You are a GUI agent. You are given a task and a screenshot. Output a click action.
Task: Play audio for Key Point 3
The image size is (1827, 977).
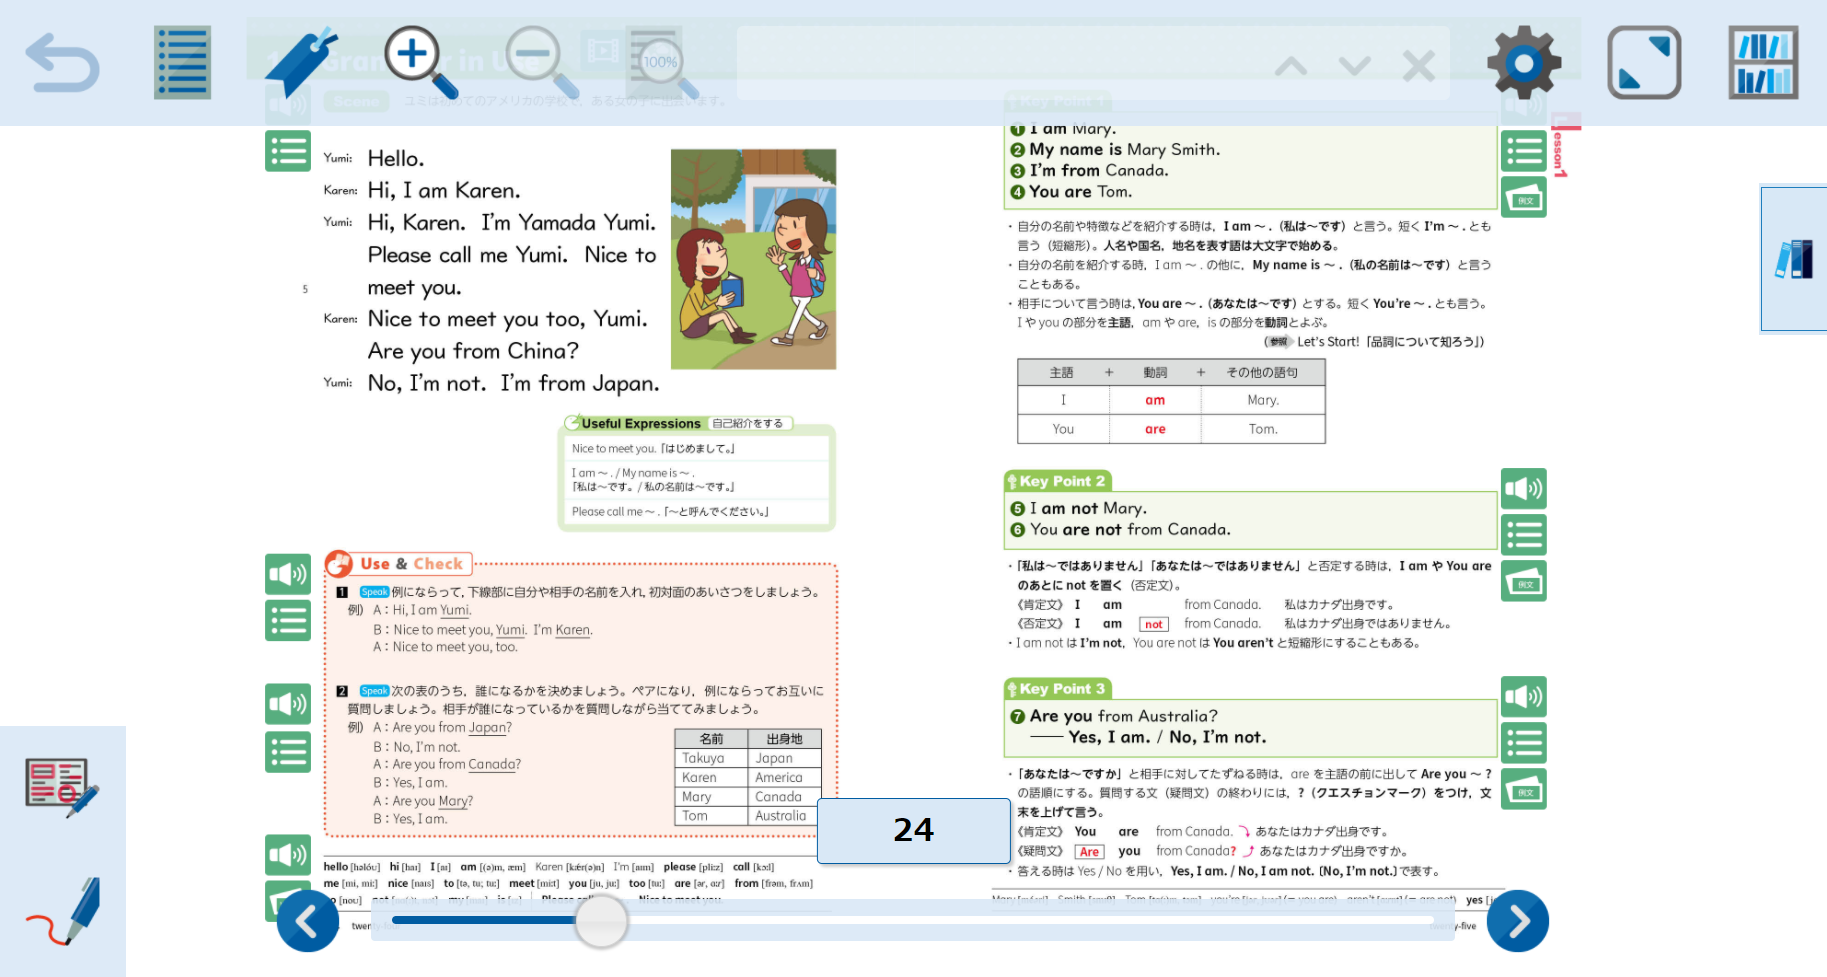pyautogui.click(x=1523, y=697)
